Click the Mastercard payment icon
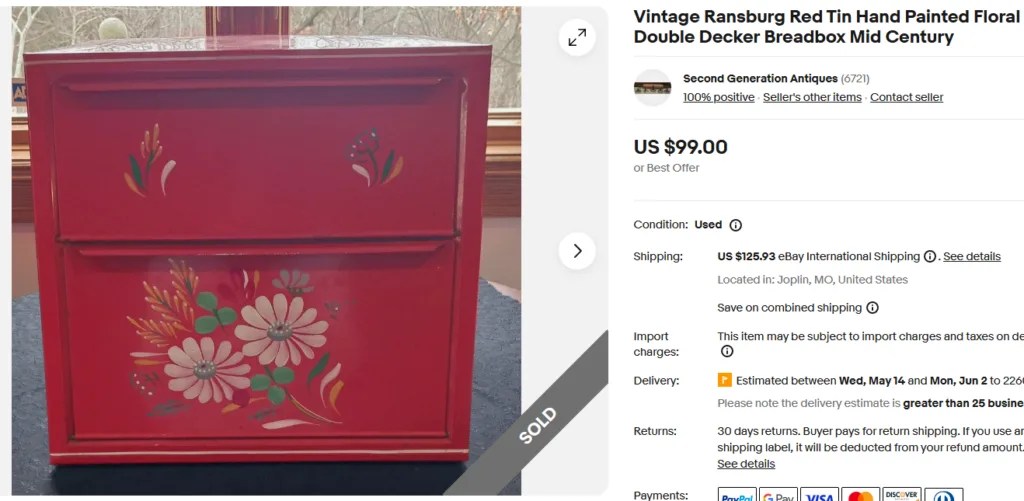Screen dimensions: 1024x501 [x=860, y=496]
